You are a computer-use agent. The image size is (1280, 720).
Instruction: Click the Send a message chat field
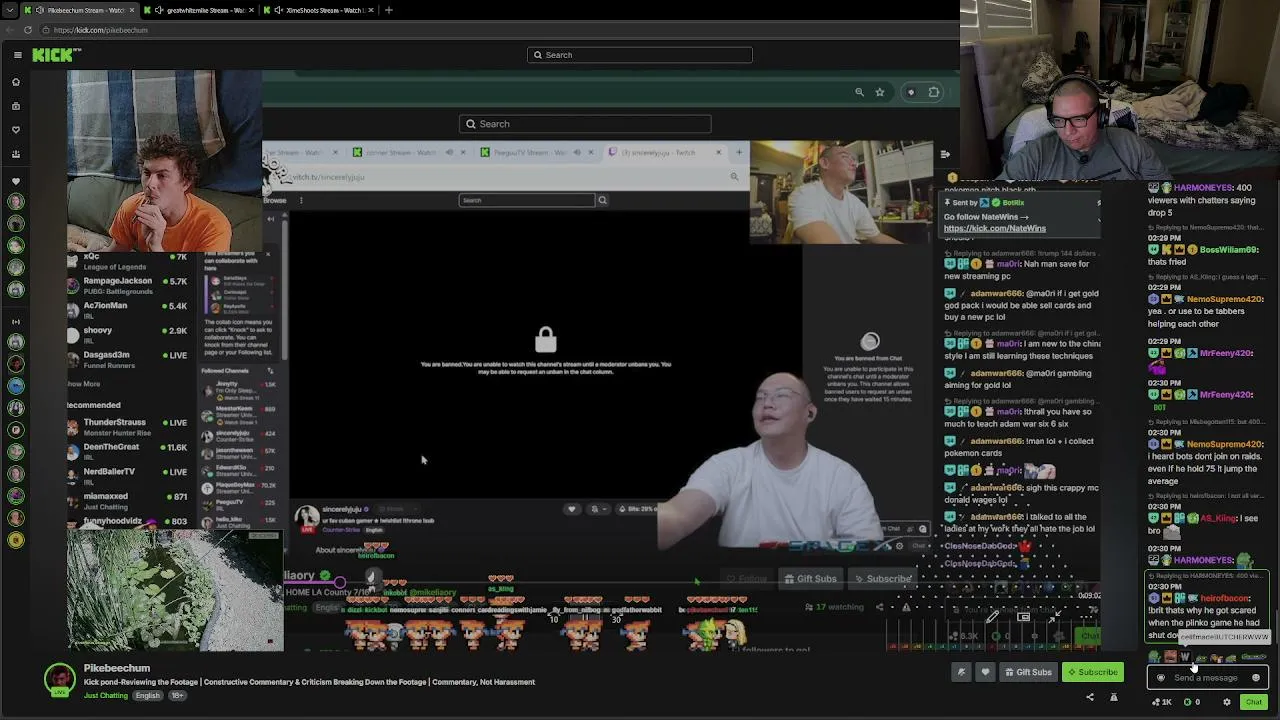click(1208, 678)
